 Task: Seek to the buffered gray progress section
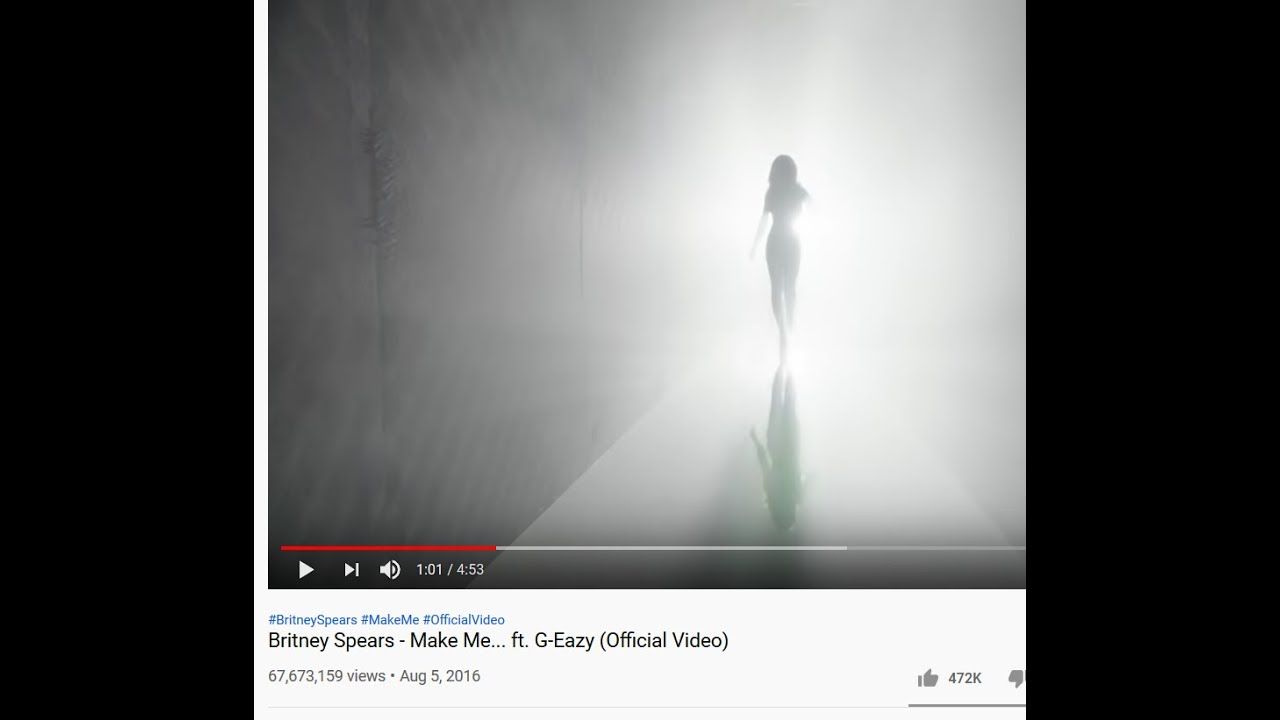point(671,548)
